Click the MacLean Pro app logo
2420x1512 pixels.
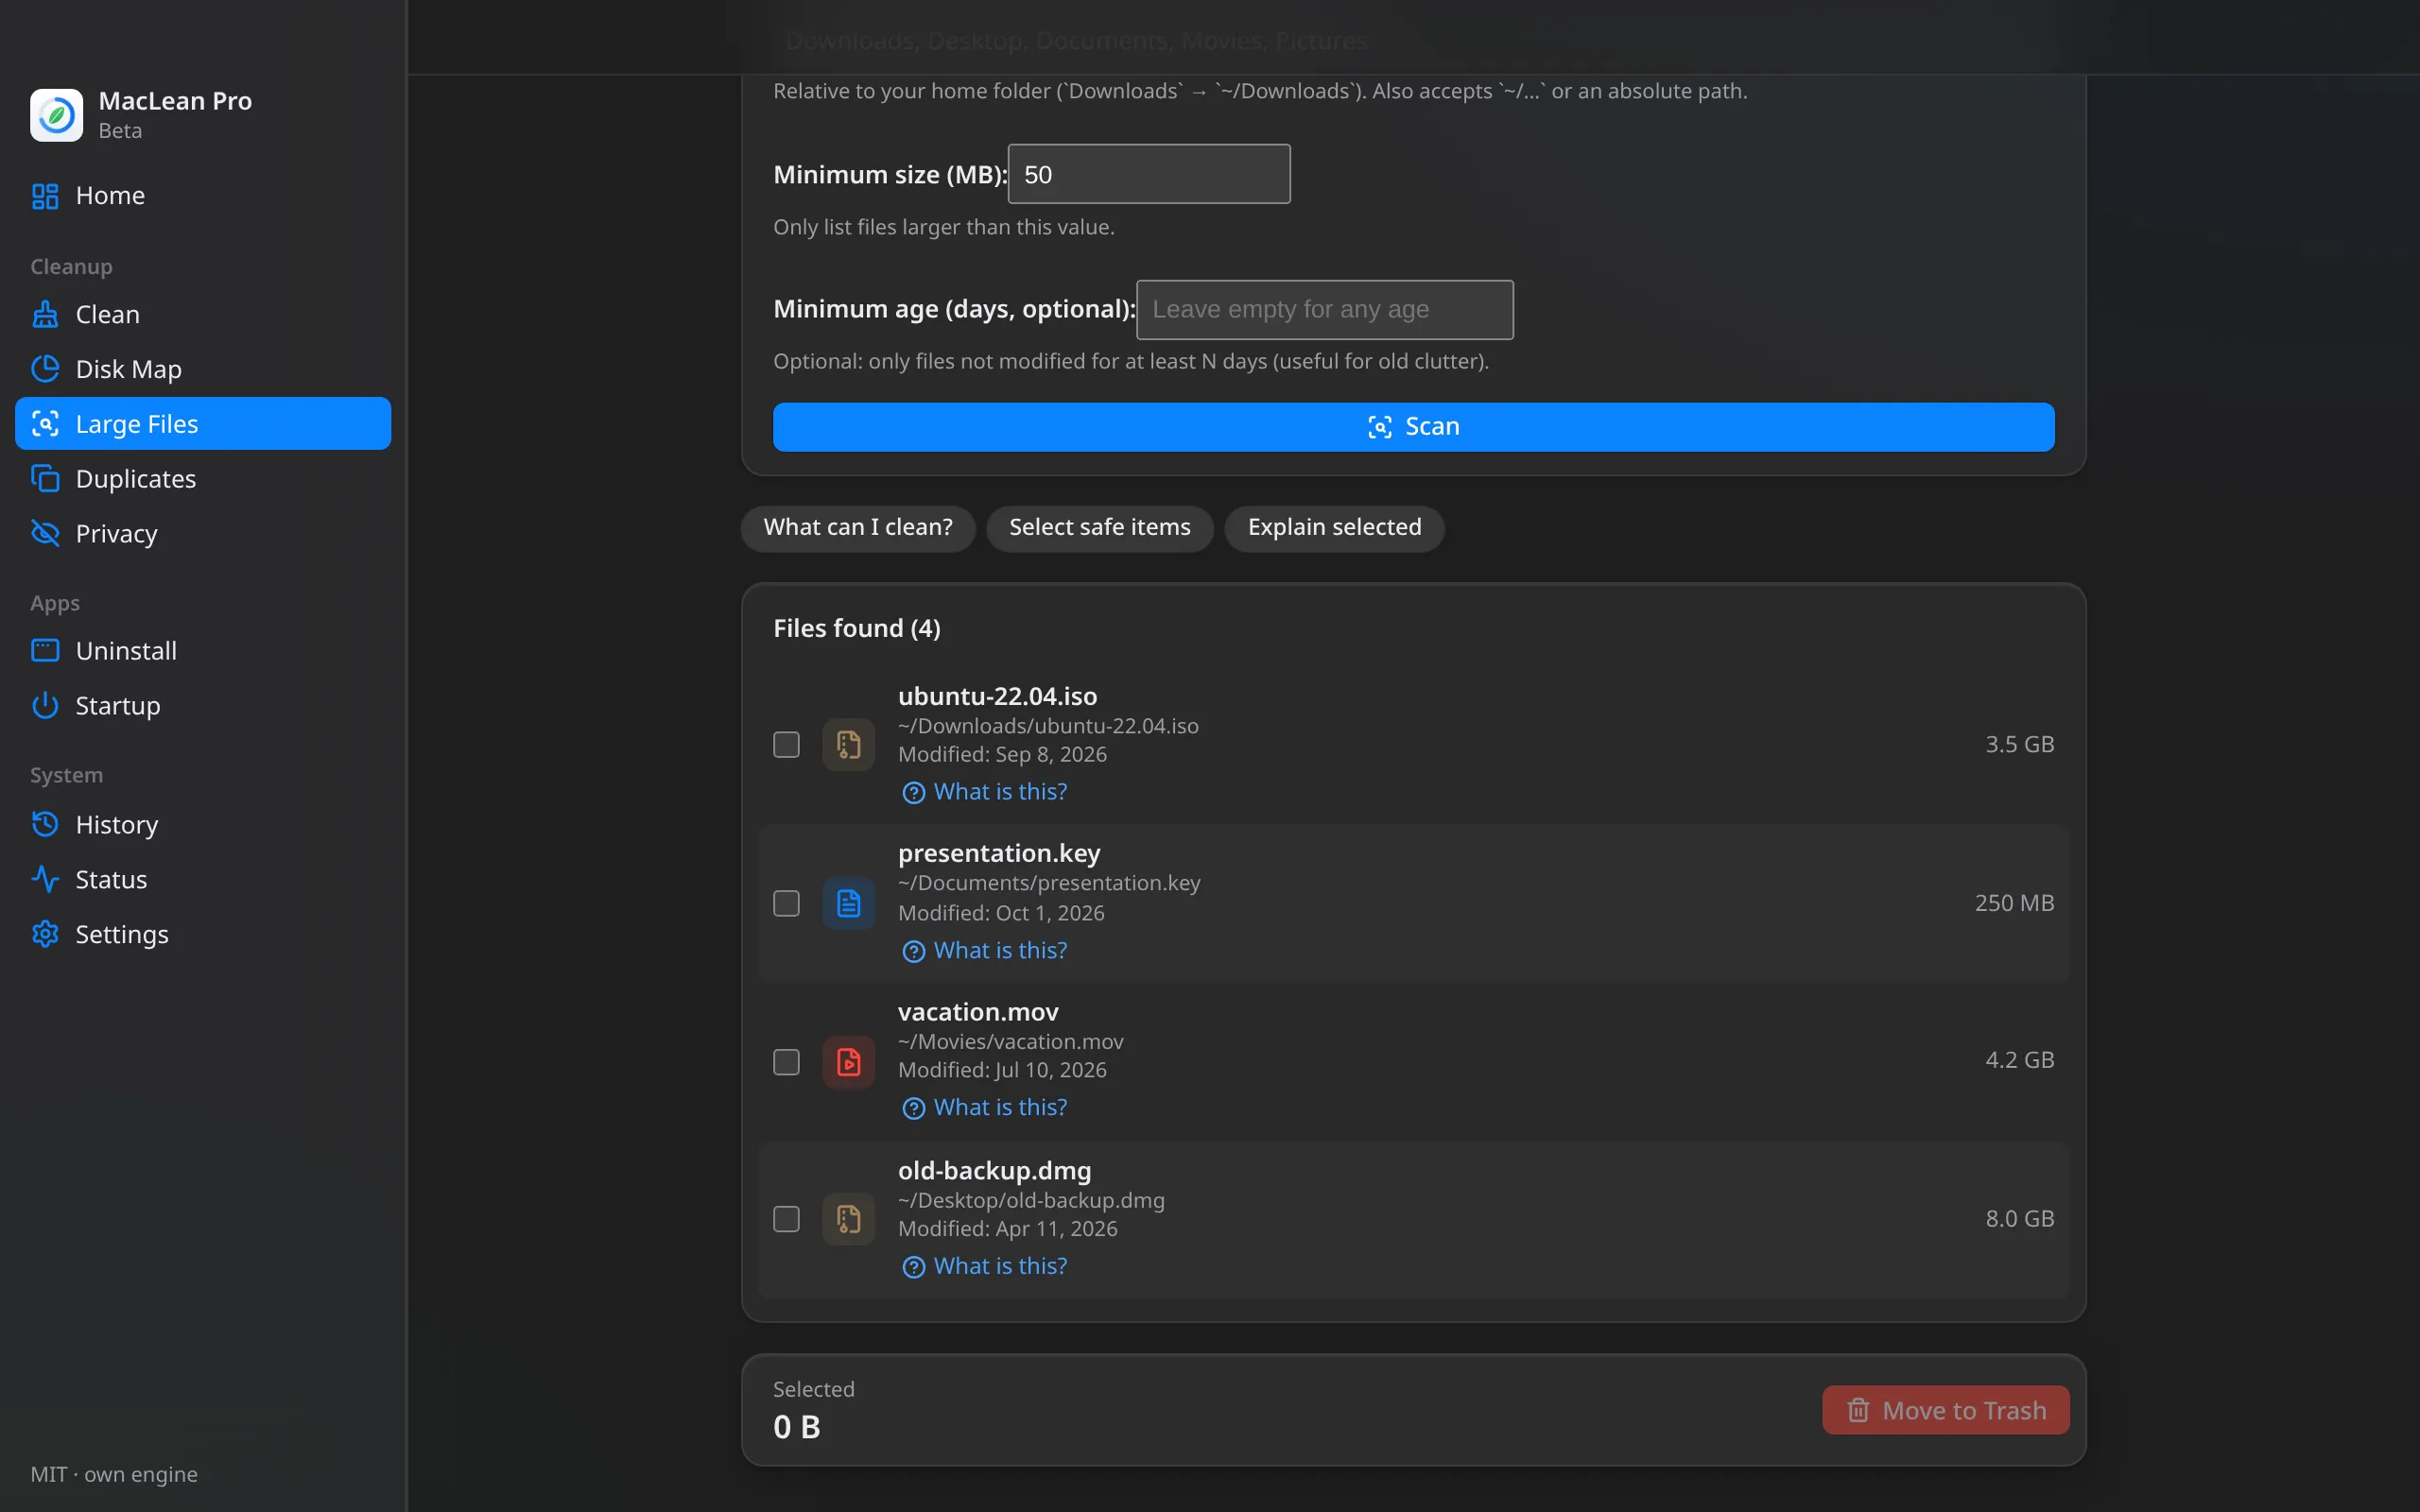[56, 115]
